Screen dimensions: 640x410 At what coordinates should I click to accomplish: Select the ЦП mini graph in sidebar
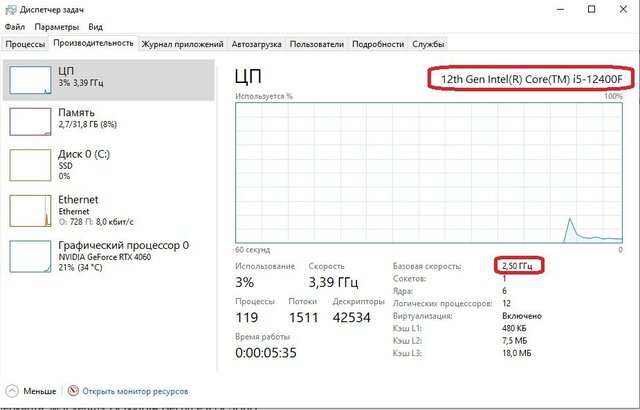click(x=29, y=80)
